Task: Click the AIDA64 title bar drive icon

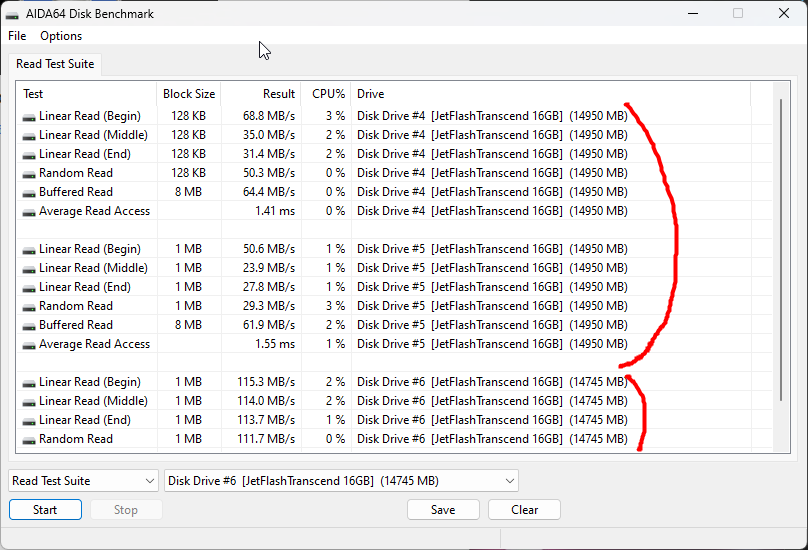Action: tap(12, 14)
